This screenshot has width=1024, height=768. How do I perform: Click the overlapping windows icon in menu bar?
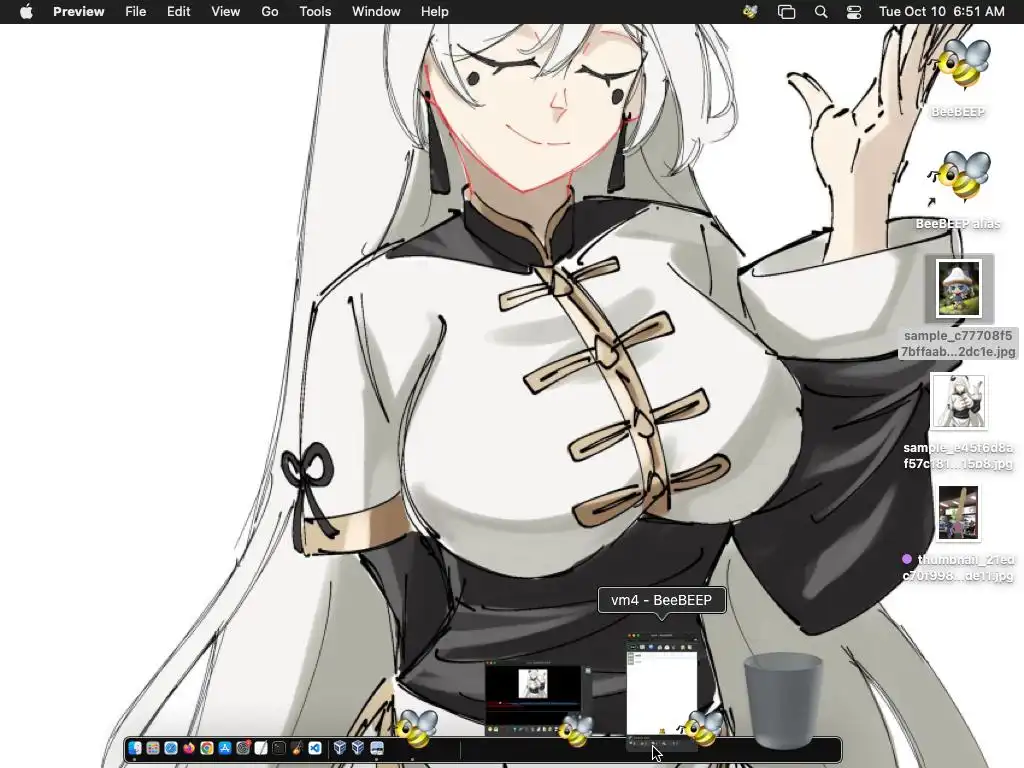786,11
